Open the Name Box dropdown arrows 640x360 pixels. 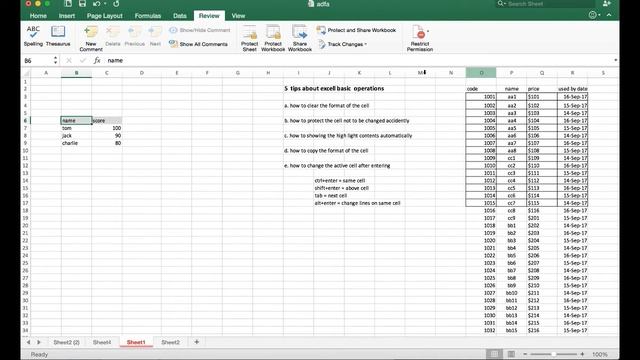pyautogui.click(x=56, y=60)
